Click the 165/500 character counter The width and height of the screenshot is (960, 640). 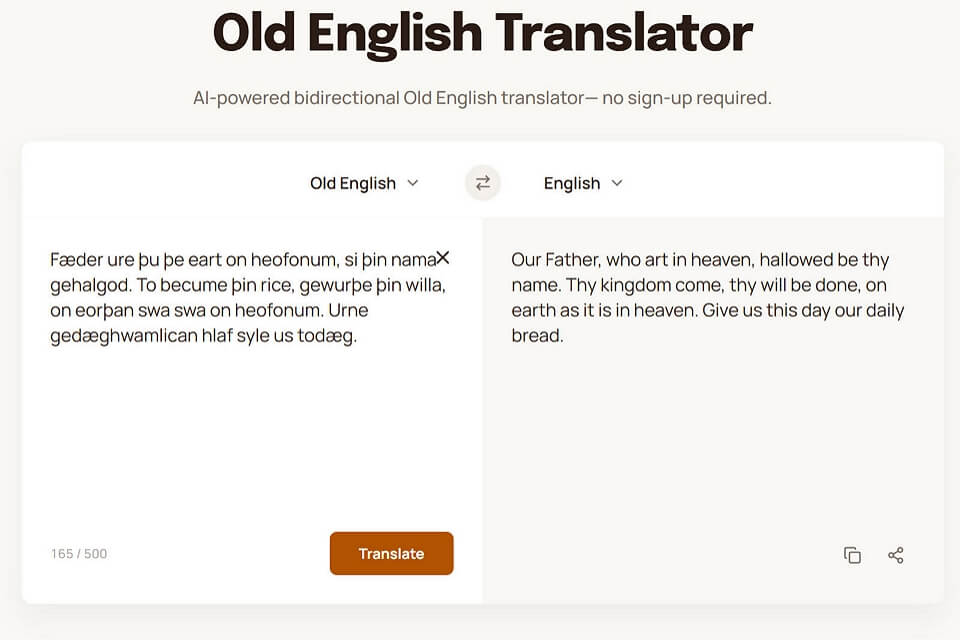[77, 553]
